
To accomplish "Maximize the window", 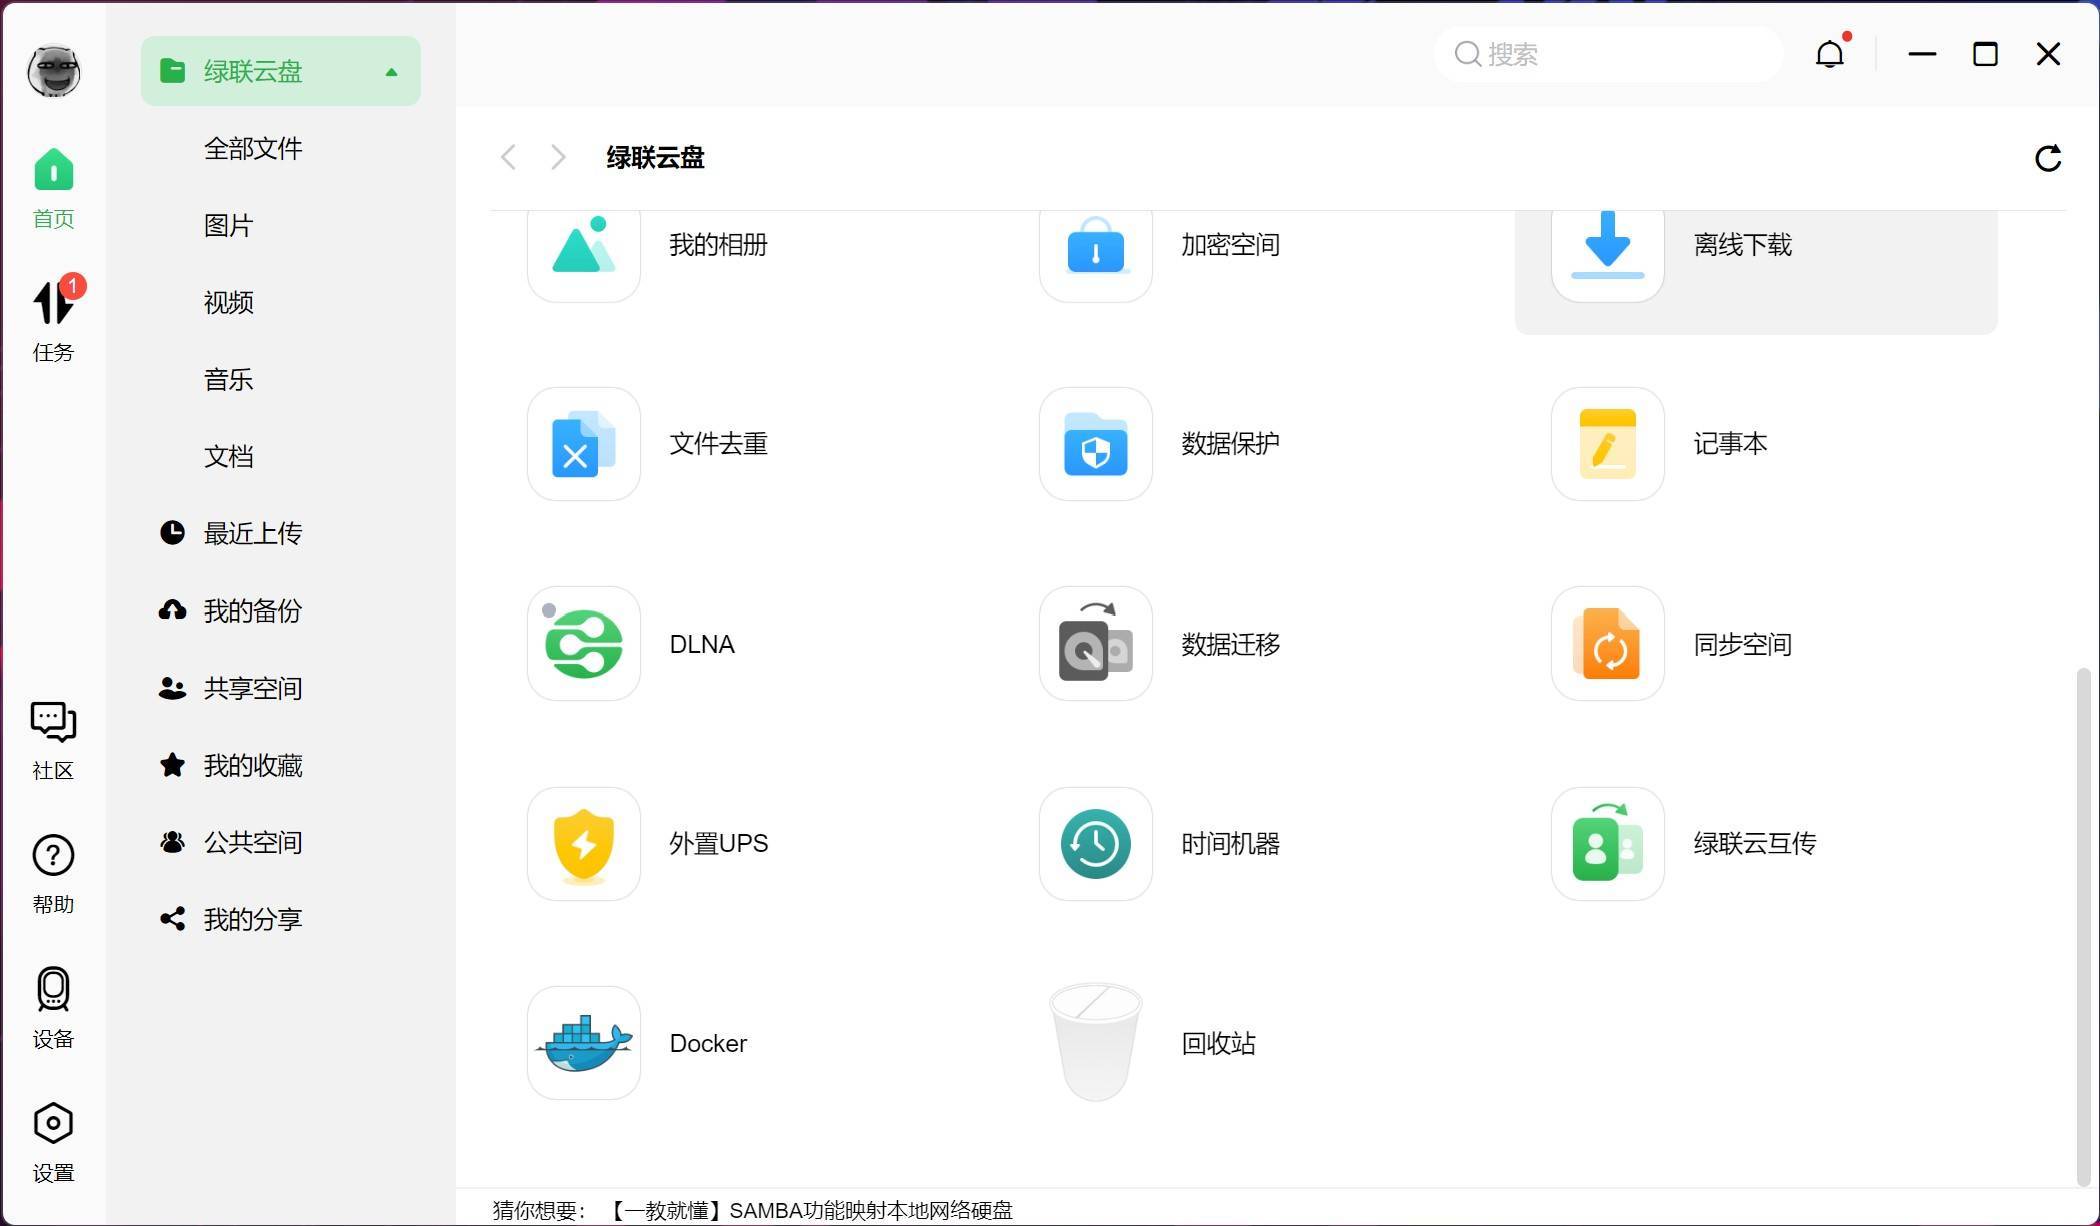I will (x=1985, y=54).
